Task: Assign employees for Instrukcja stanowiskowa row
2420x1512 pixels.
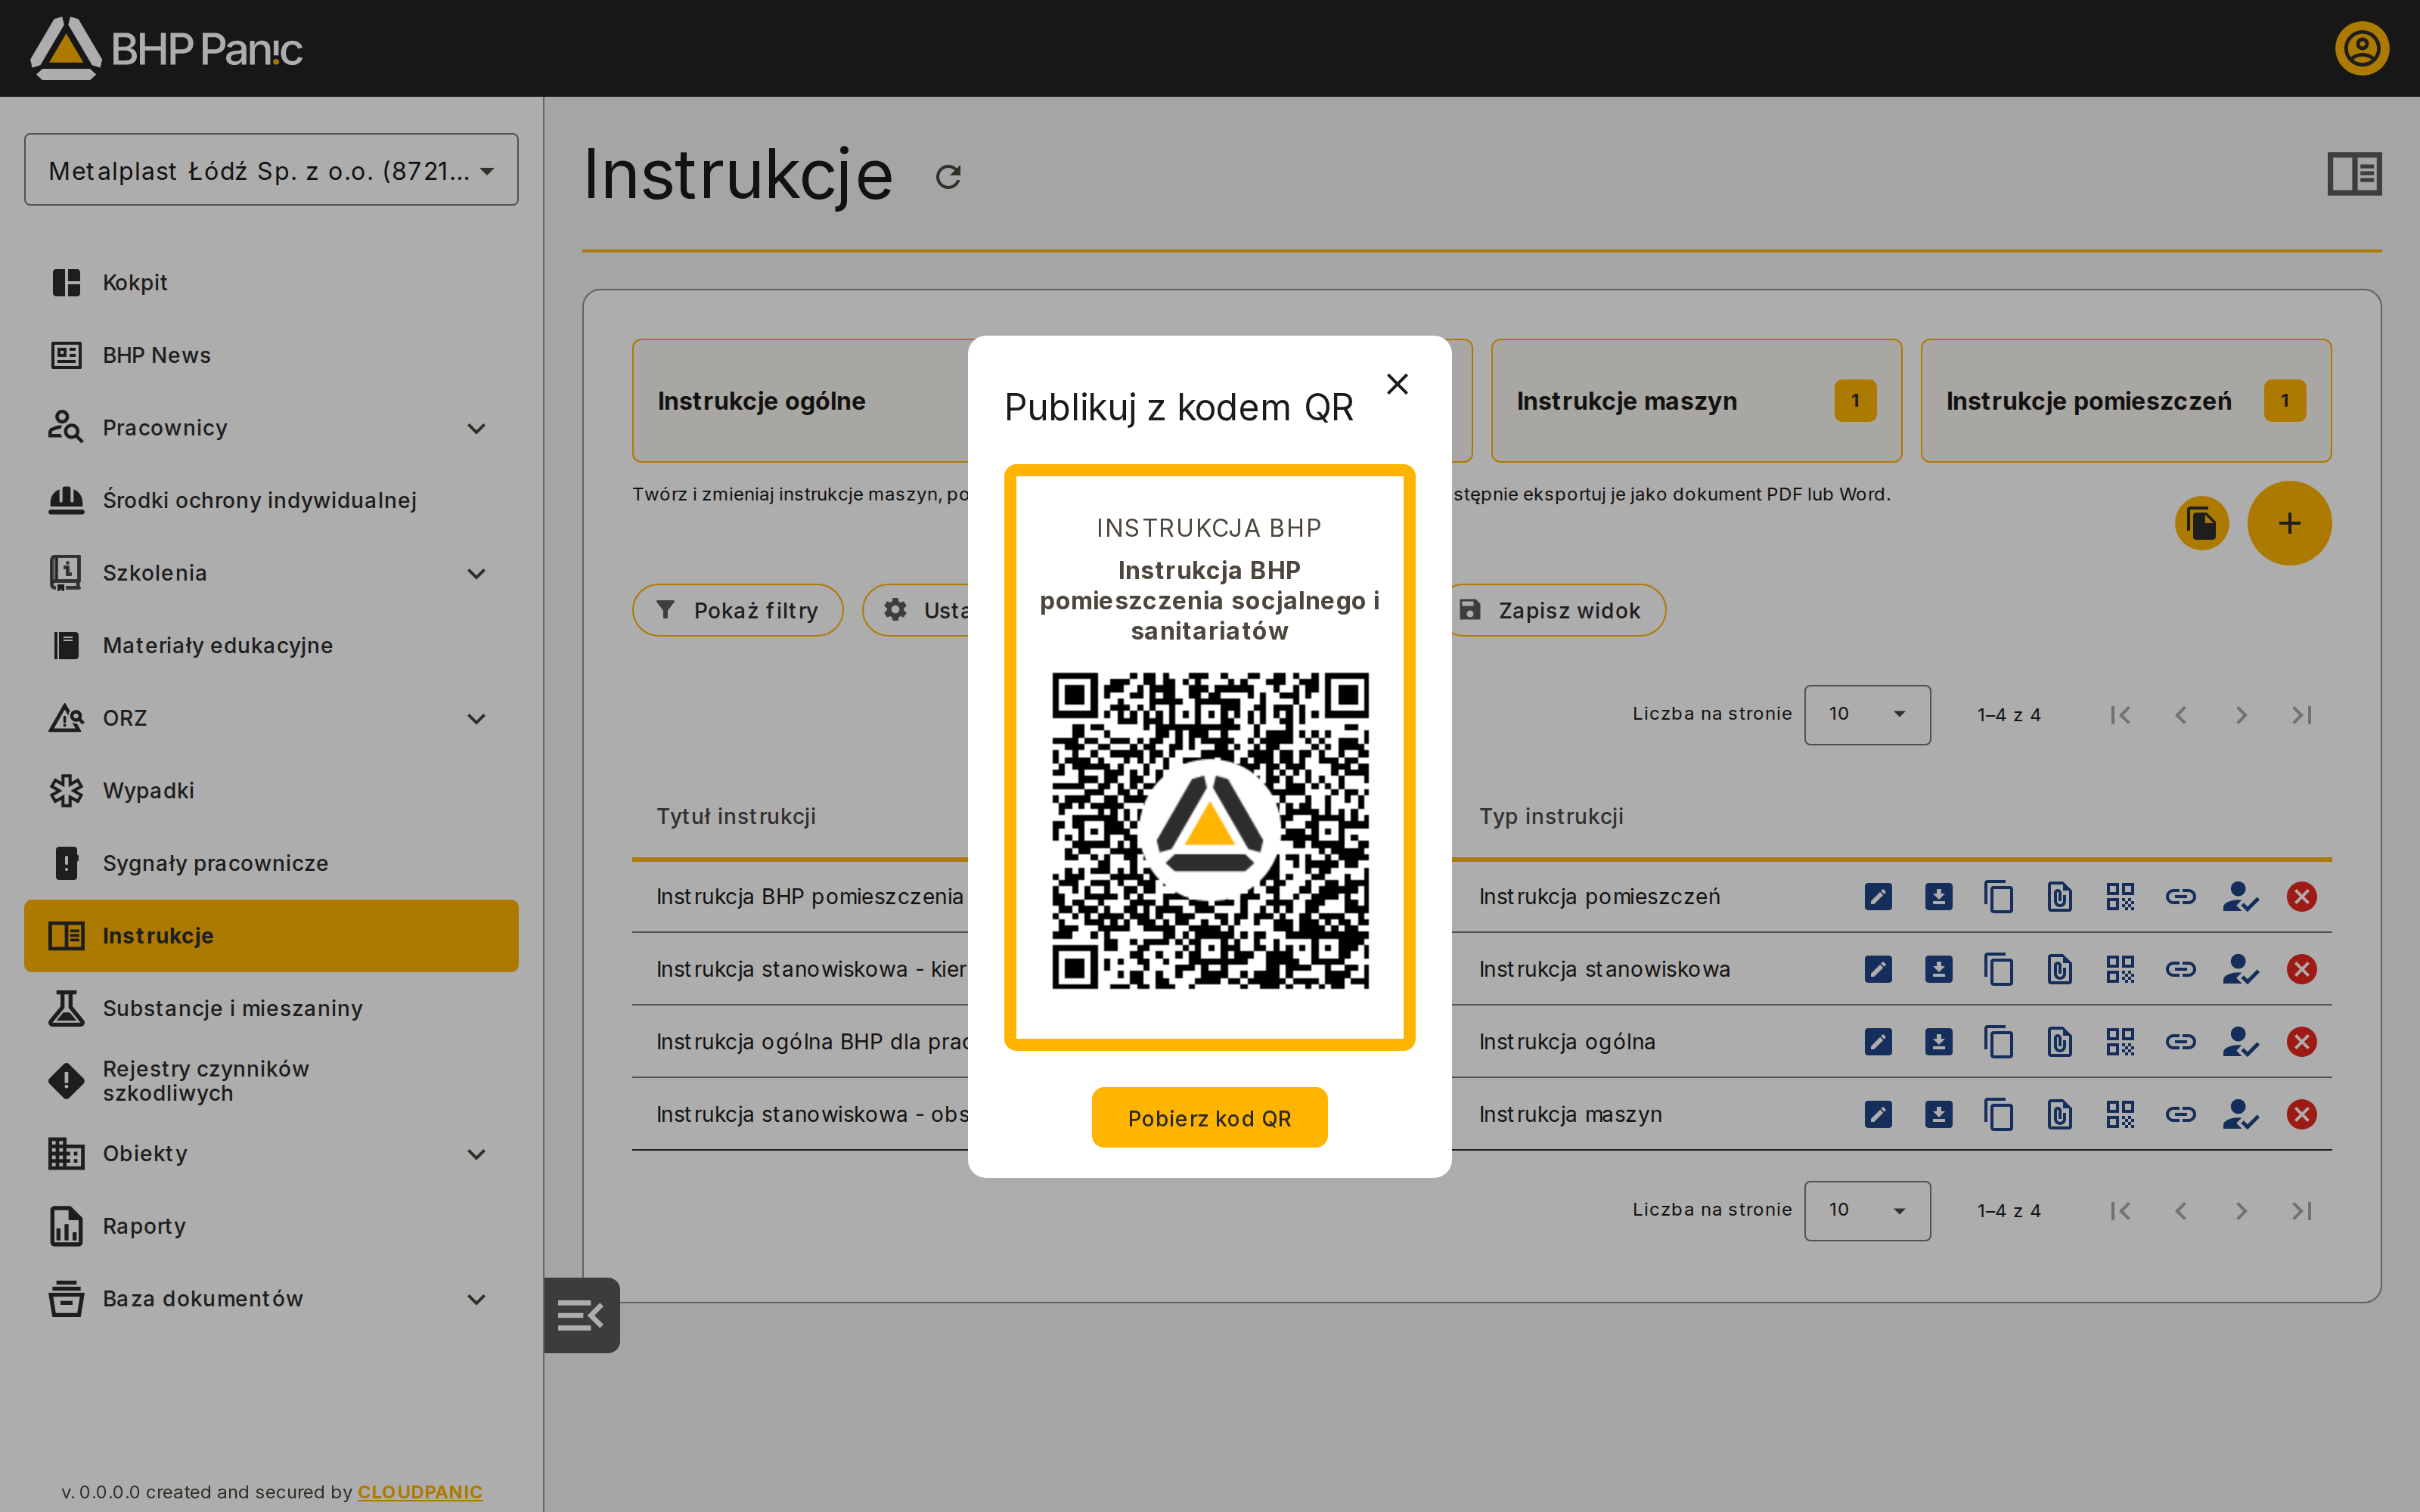Action: point(2240,969)
